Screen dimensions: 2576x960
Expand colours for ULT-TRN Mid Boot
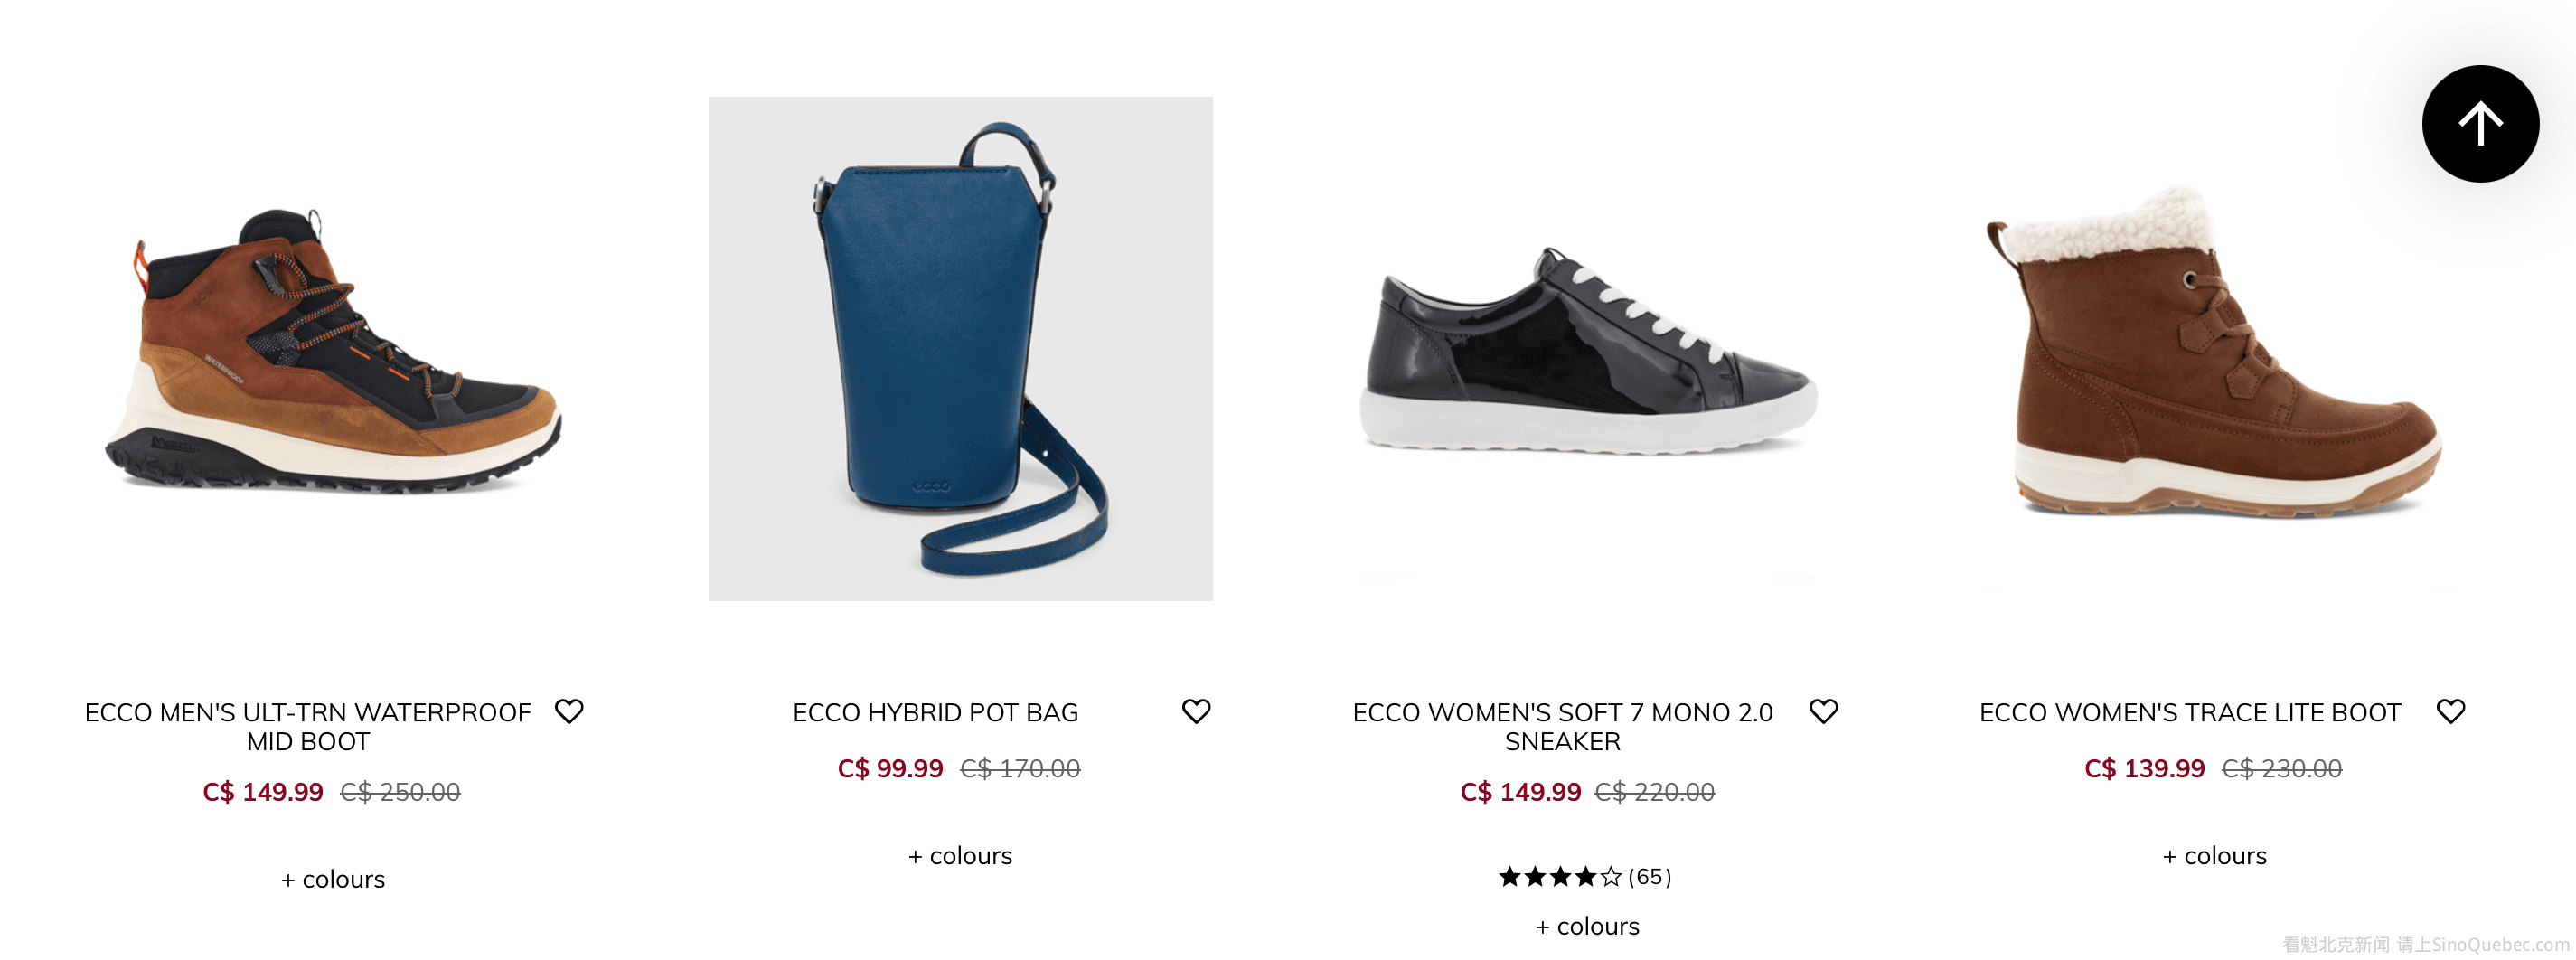333,879
